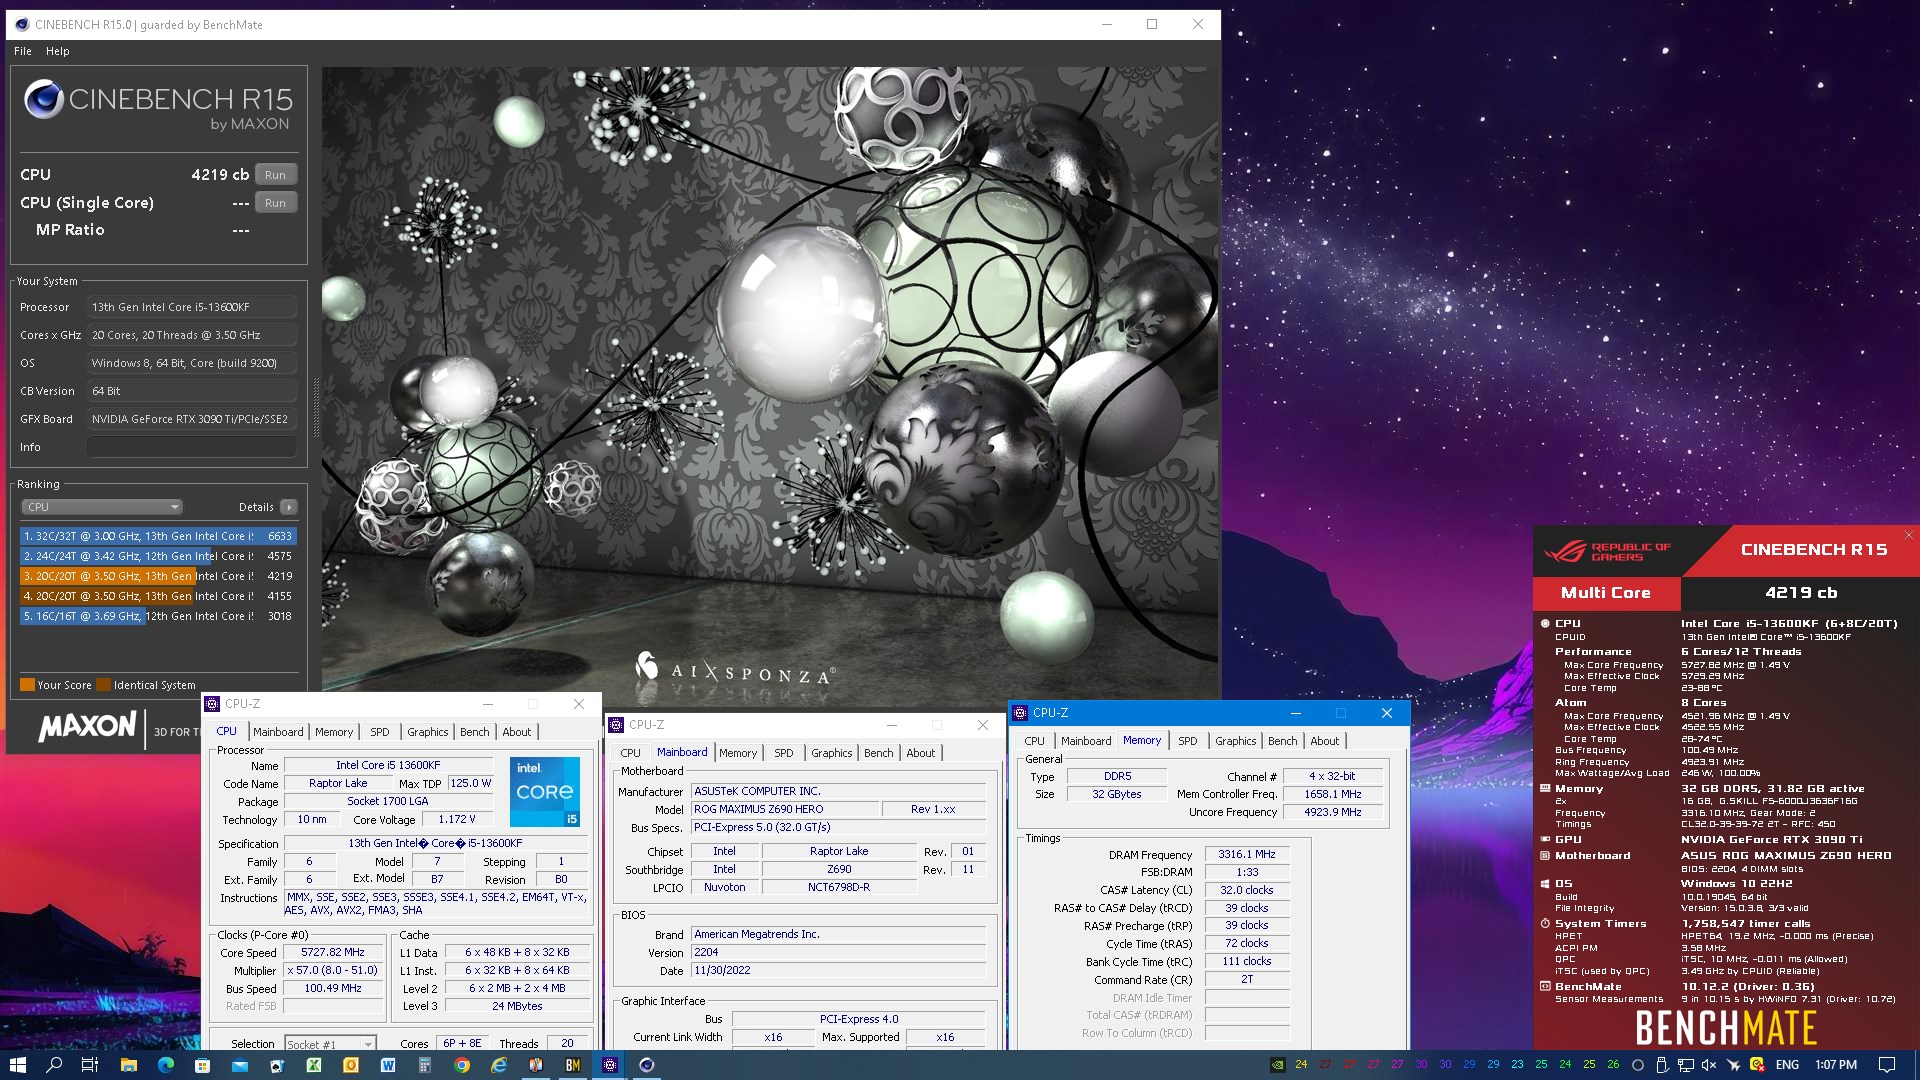Click the 1:07 PM clock
1920x1080 pixels.
tap(1836, 1065)
